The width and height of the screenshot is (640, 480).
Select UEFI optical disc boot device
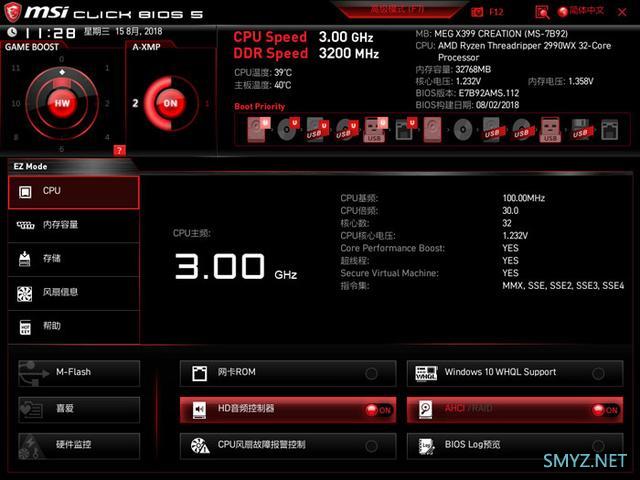(288, 130)
